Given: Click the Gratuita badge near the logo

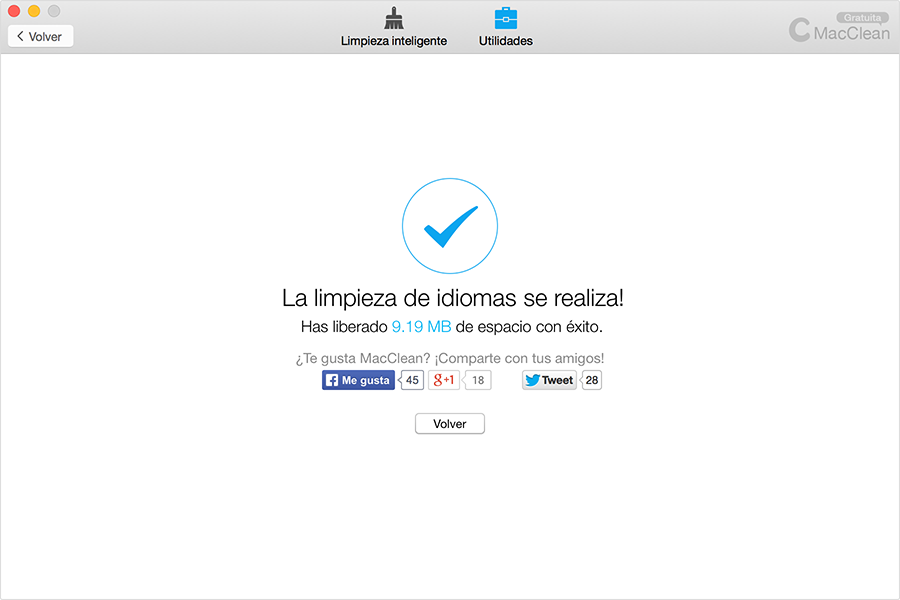Looking at the screenshot, I should tap(862, 16).
